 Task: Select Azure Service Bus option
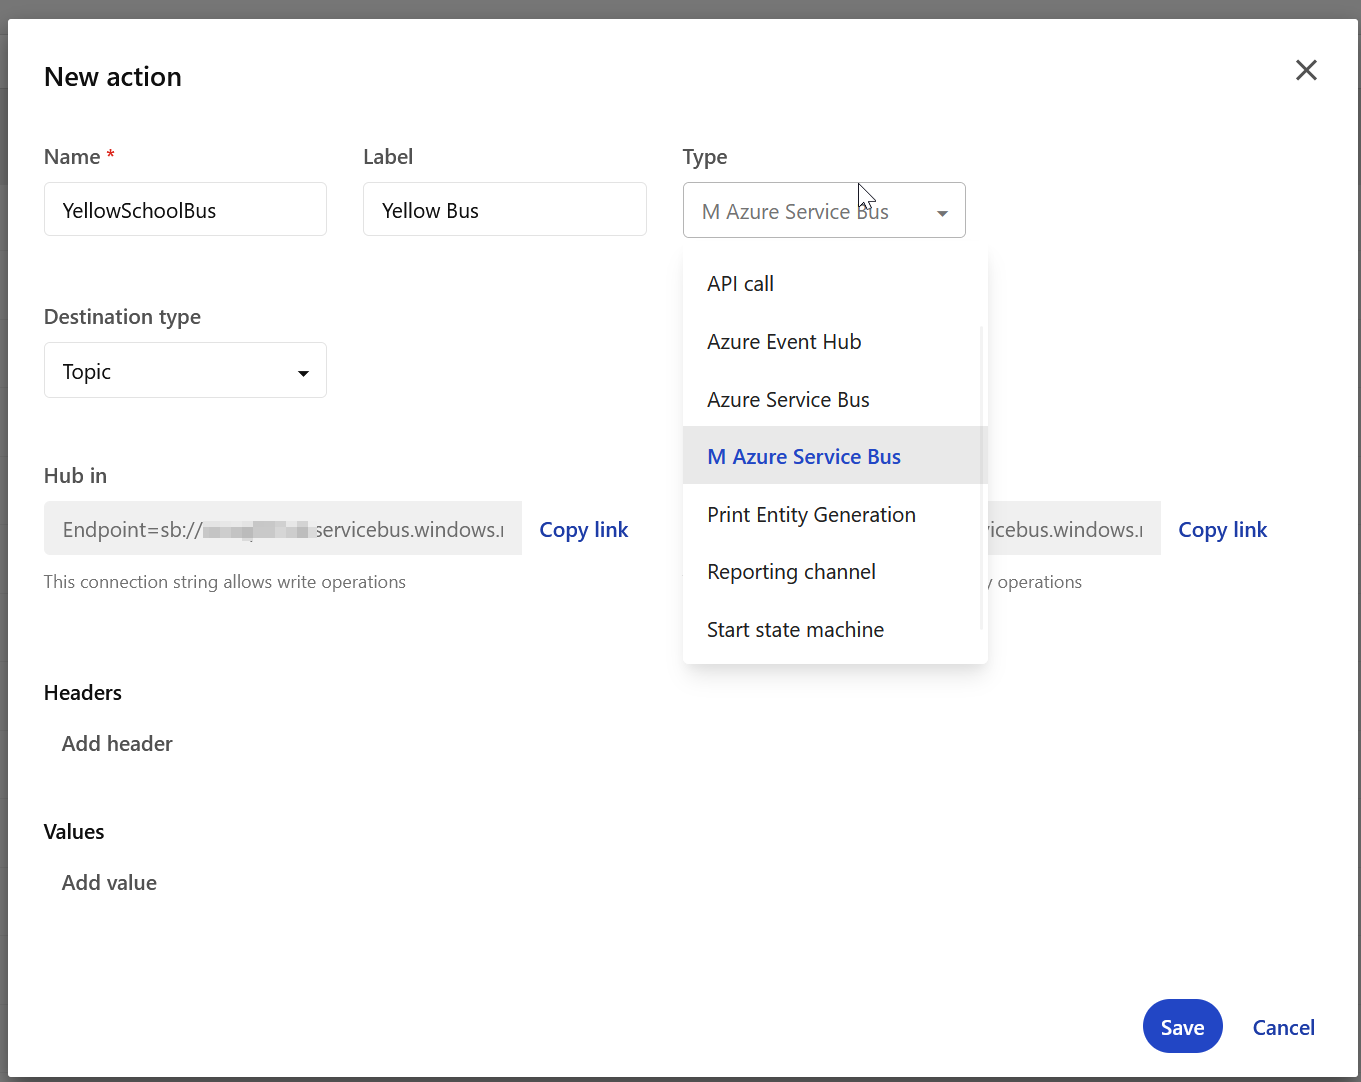[788, 400]
